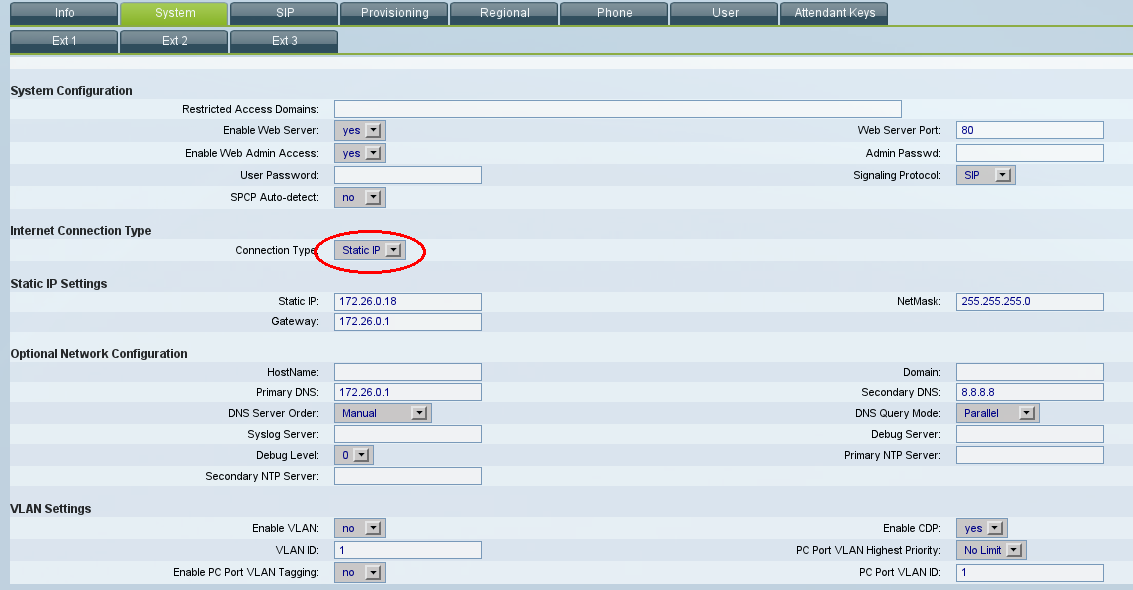The image size is (1133, 590).
Task: Go to the Attendant Keys tab
Action: click(834, 13)
